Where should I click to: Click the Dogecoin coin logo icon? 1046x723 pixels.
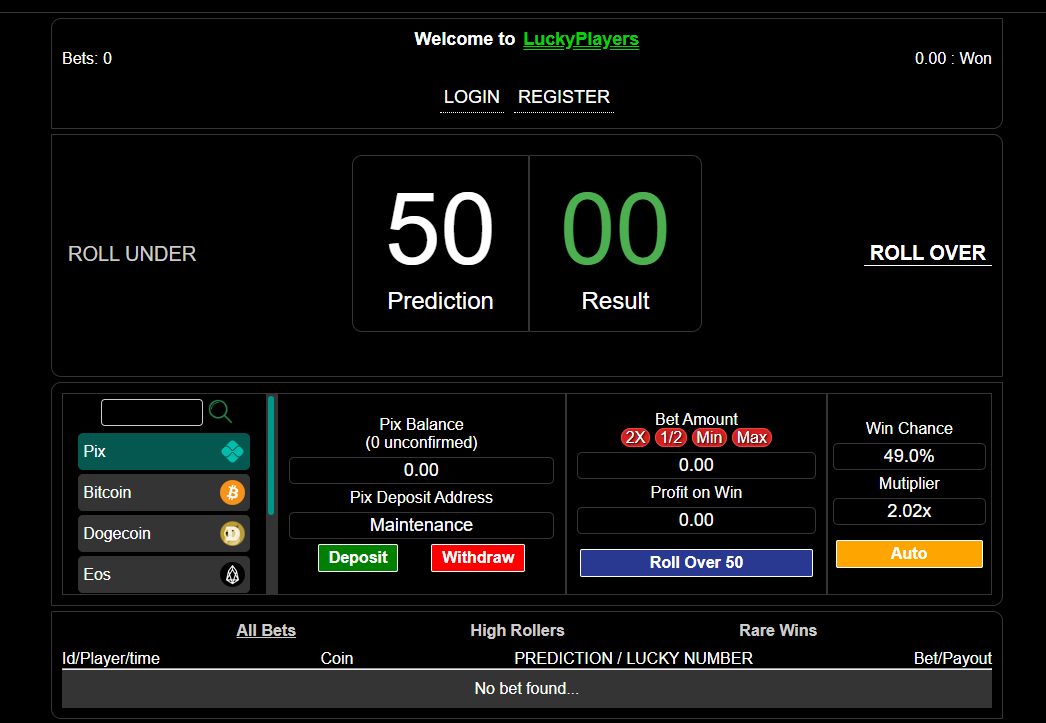point(232,534)
